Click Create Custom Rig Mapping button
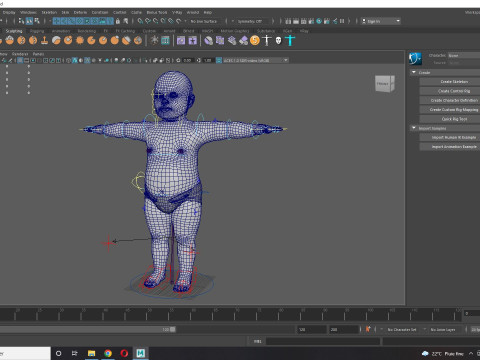Viewport: 480px width, 360px height. tap(449, 110)
